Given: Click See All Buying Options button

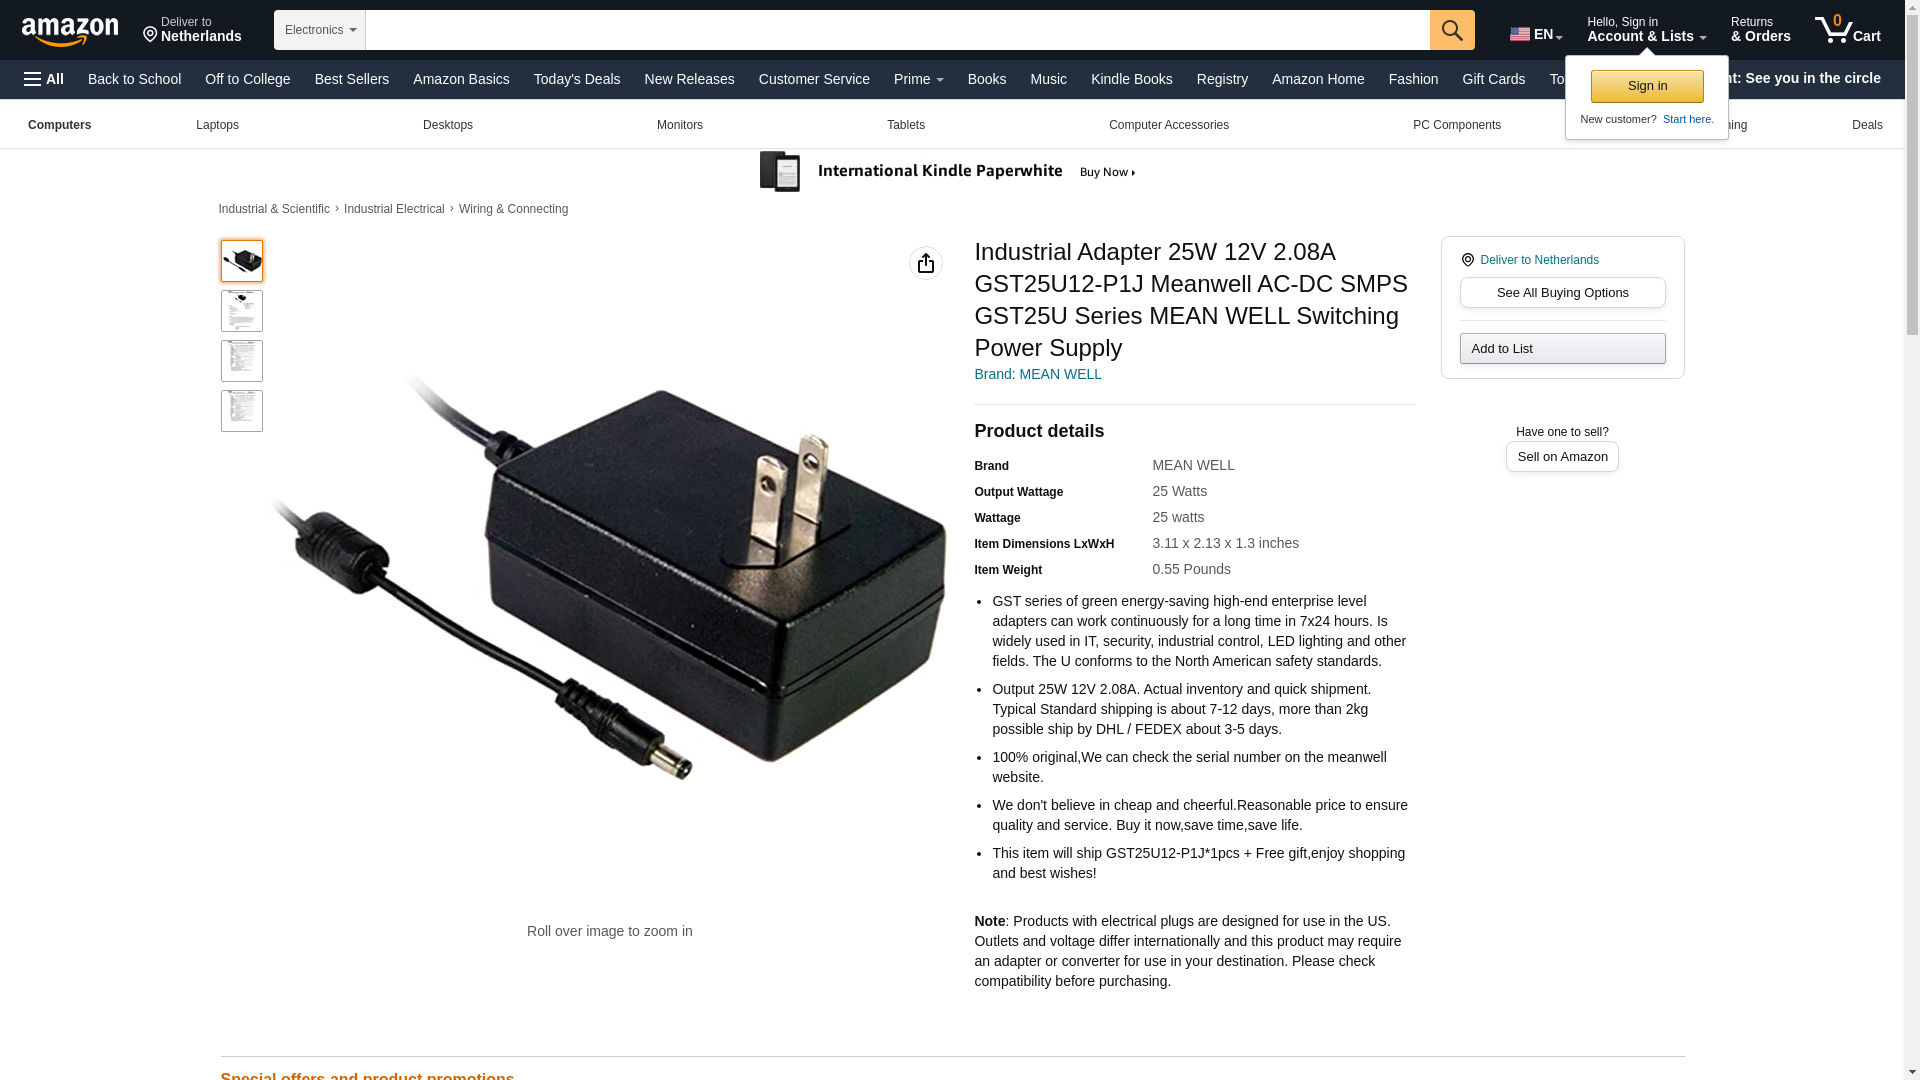Looking at the screenshot, I should click(x=1562, y=293).
